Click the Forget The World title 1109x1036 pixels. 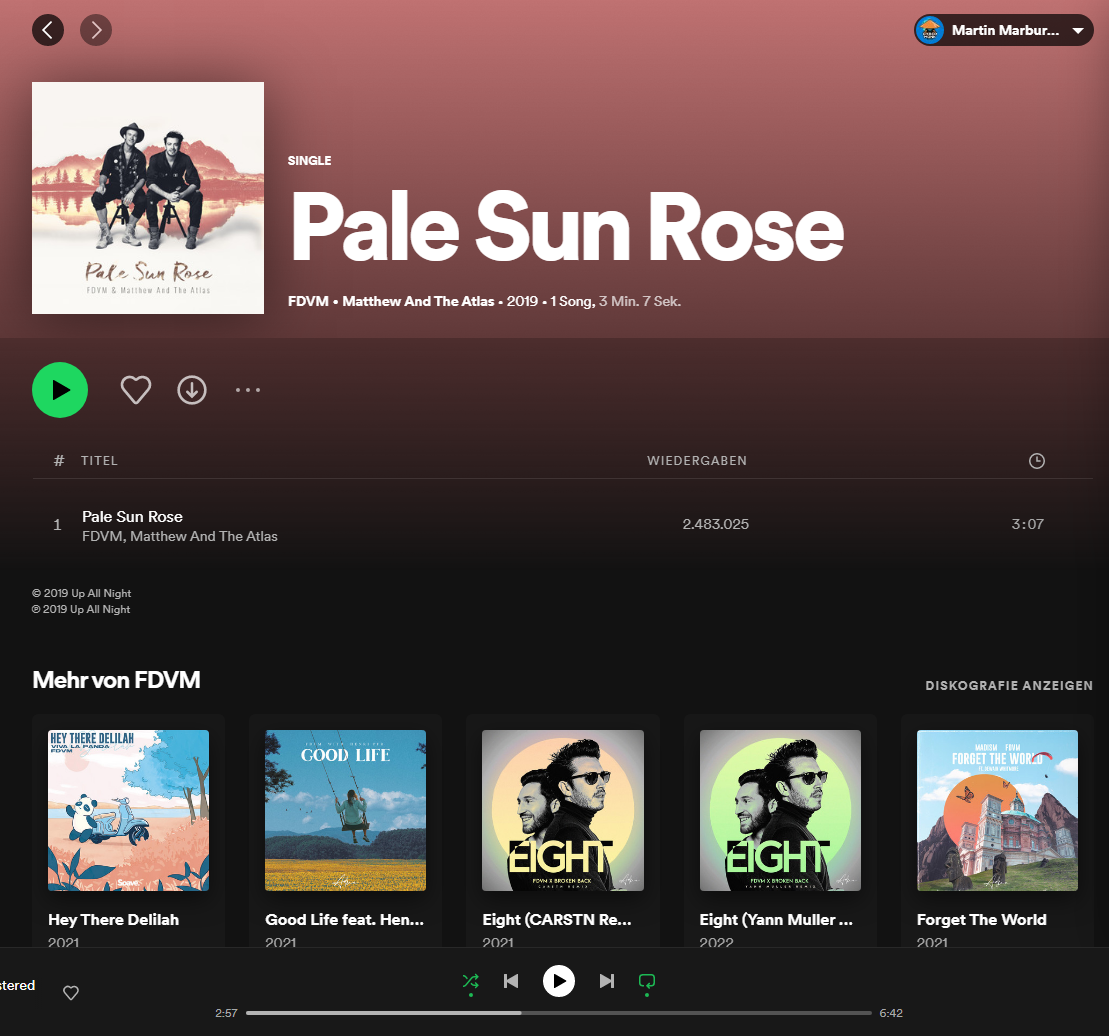[982, 920]
